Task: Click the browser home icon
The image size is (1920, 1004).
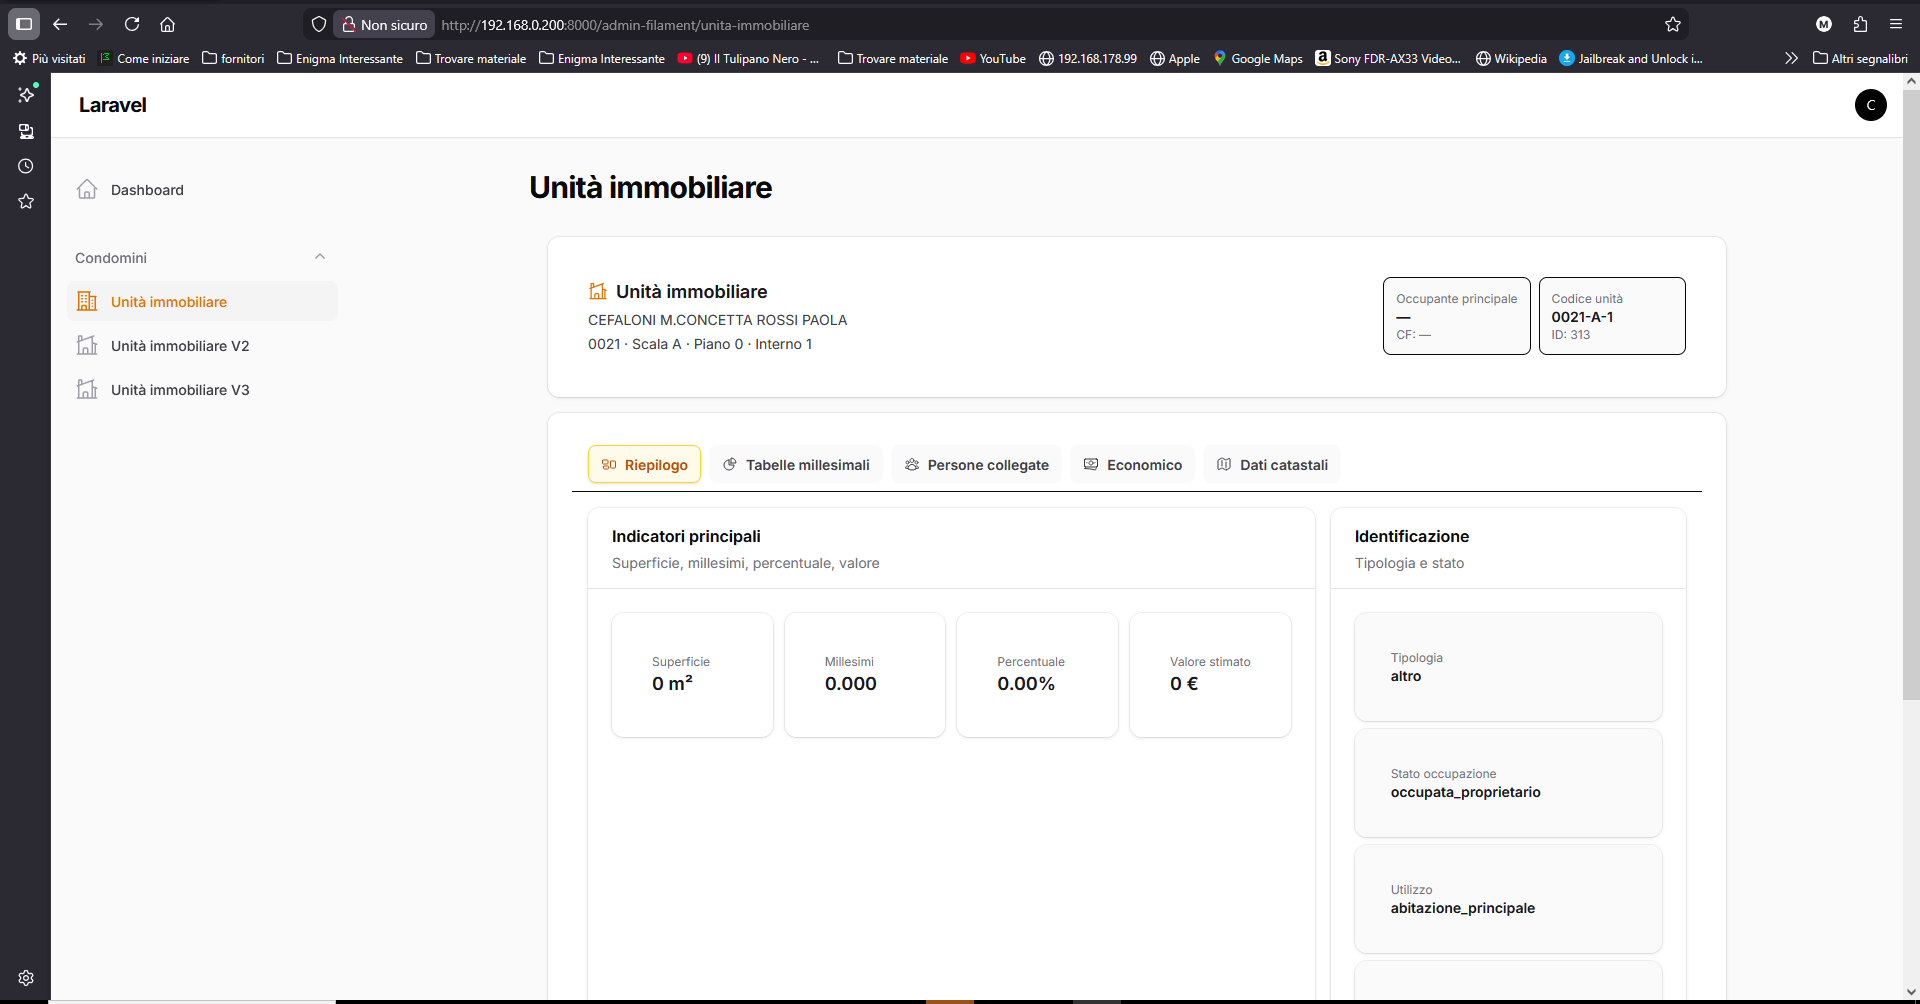Action: [x=167, y=24]
